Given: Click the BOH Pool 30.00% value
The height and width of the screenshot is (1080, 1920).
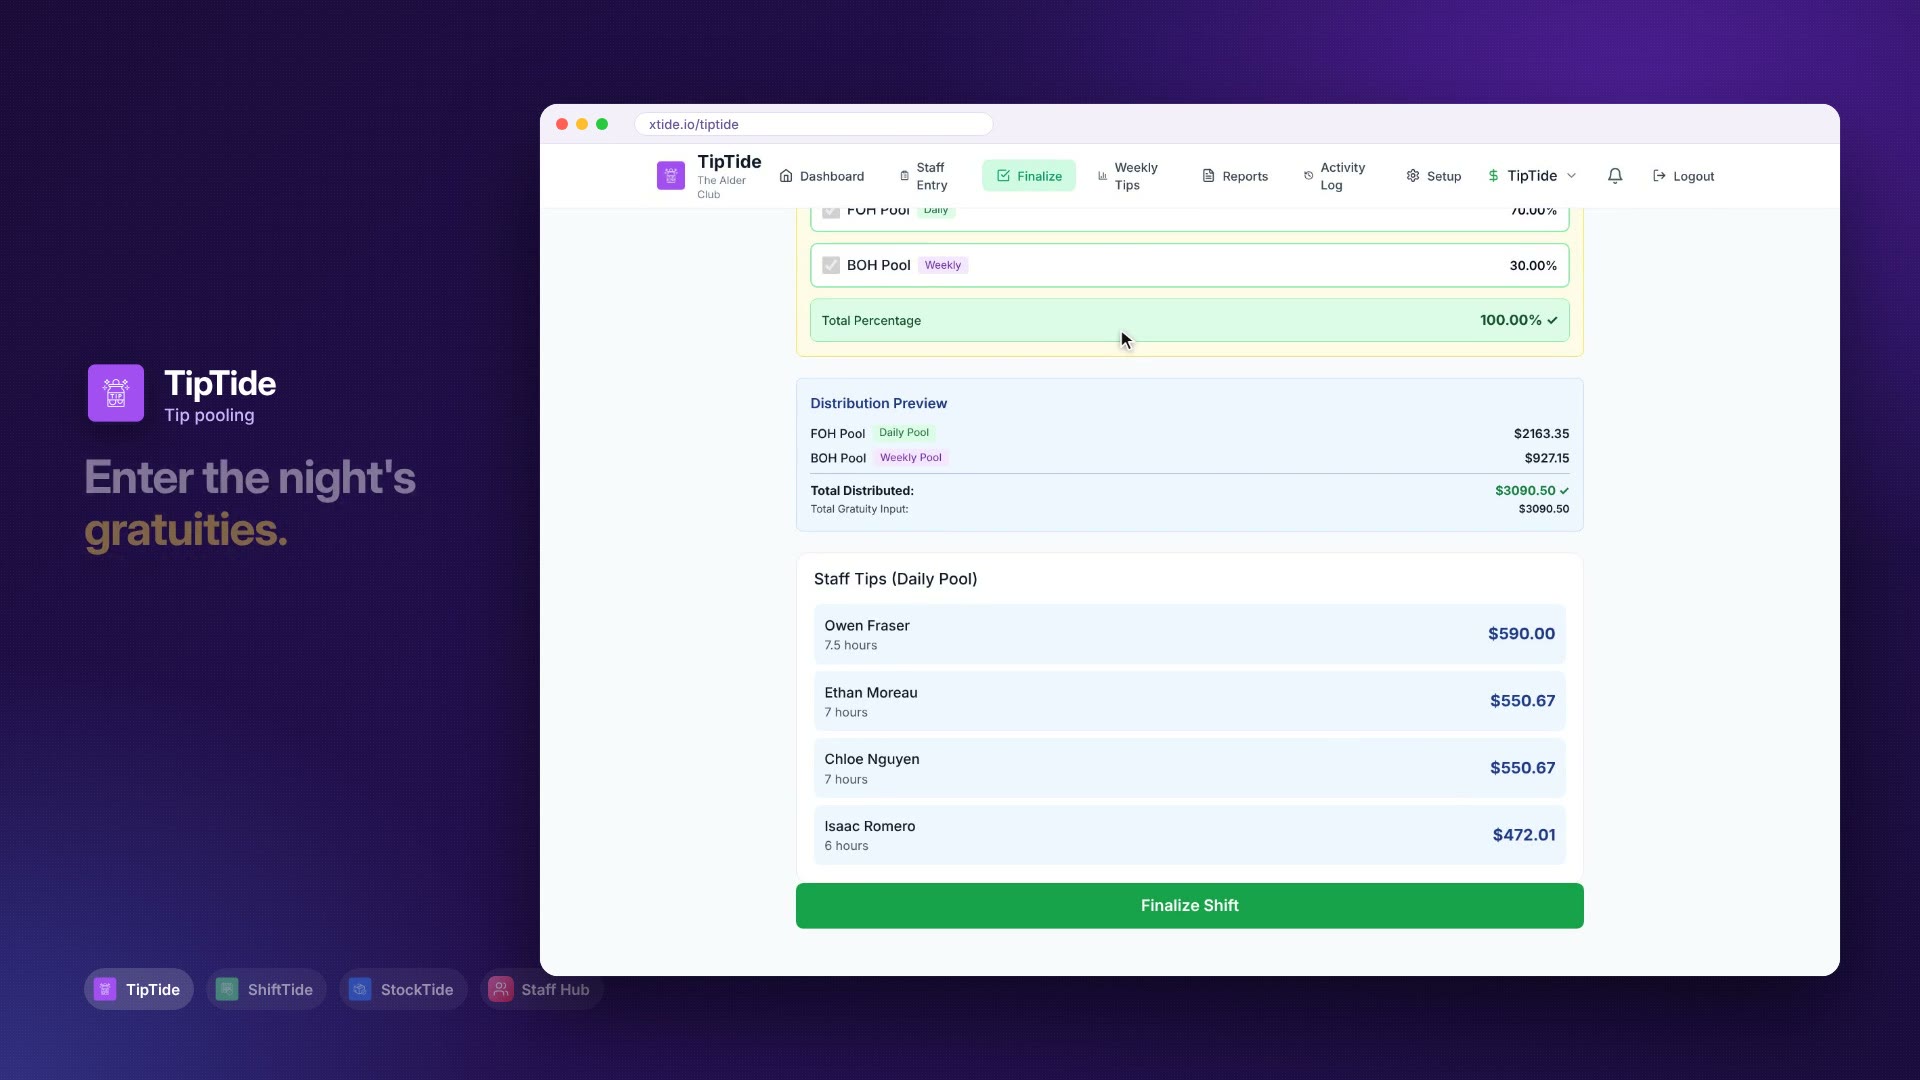Looking at the screenshot, I should click(x=1533, y=265).
